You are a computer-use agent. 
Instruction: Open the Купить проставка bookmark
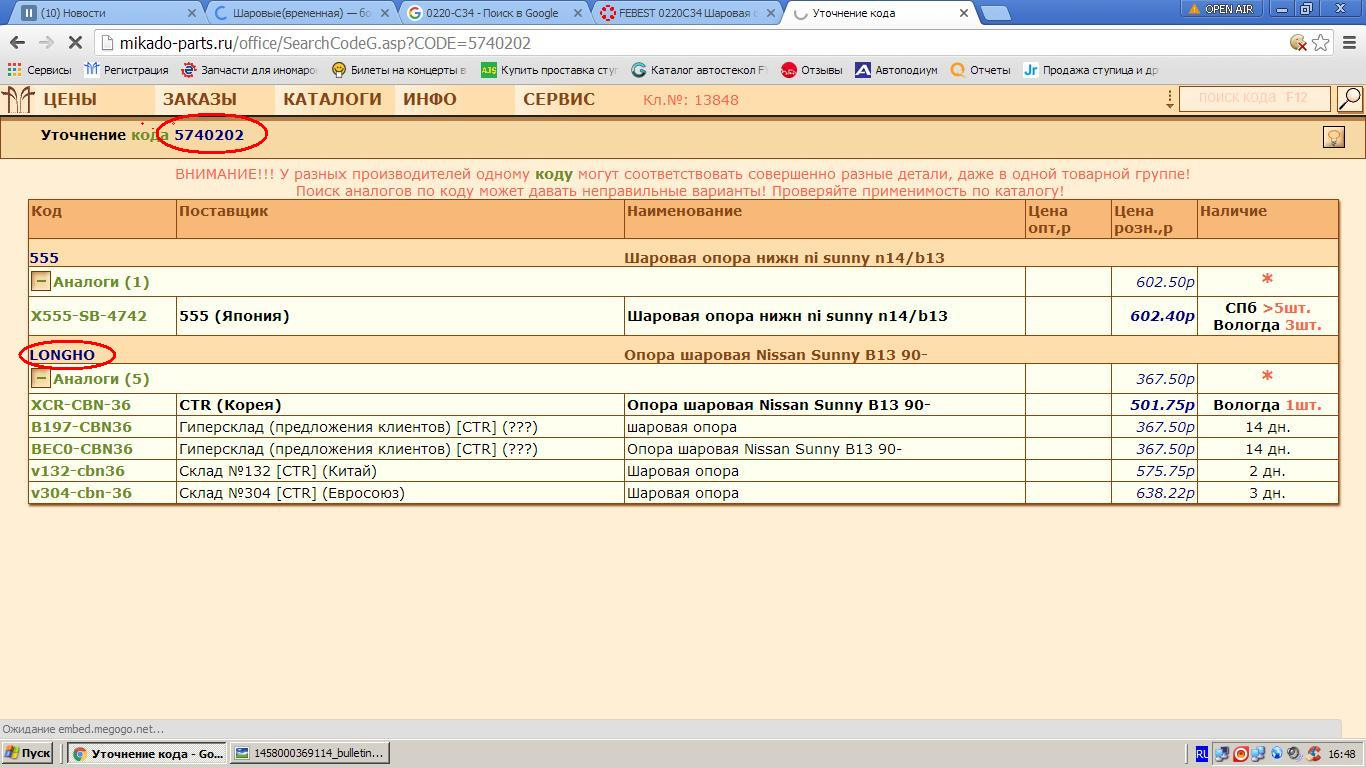pyautogui.click(x=549, y=70)
